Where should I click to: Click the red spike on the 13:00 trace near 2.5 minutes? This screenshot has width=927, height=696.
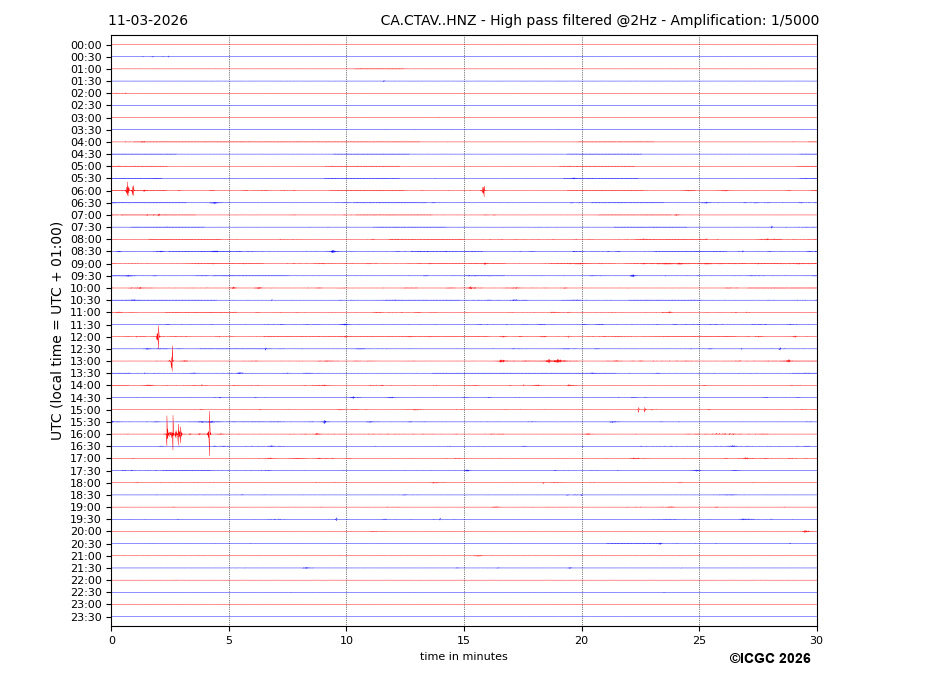[172, 361]
